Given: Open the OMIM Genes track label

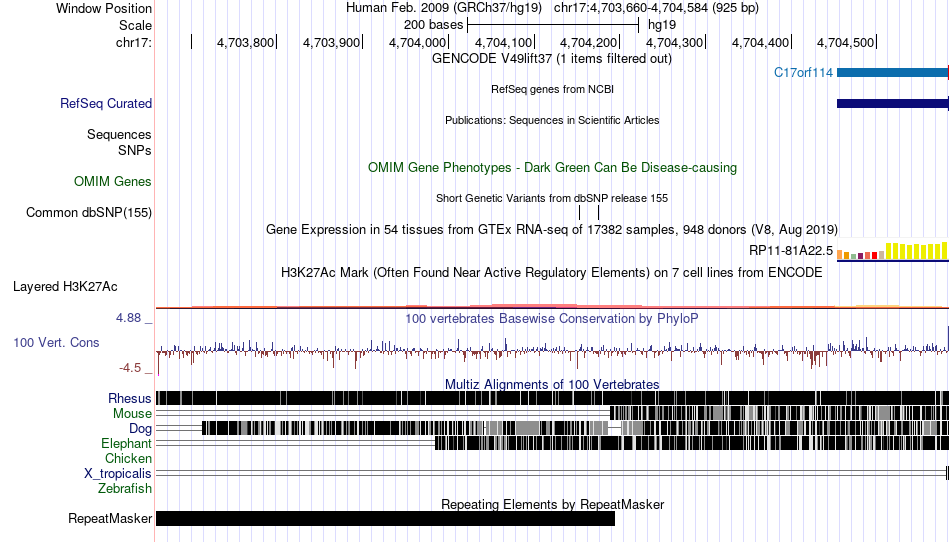Looking at the screenshot, I should (113, 182).
